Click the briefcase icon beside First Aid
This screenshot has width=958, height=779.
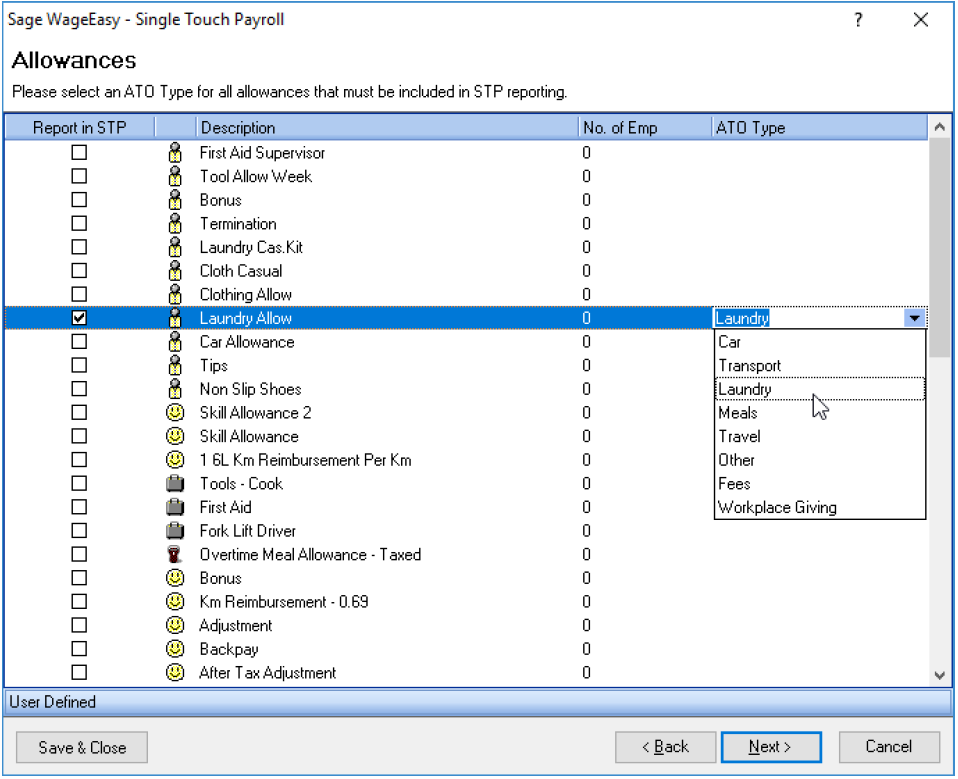click(x=175, y=507)
